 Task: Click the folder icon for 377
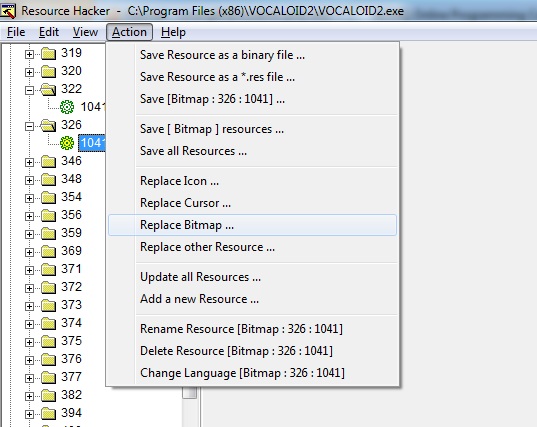(x=48, y=378)
